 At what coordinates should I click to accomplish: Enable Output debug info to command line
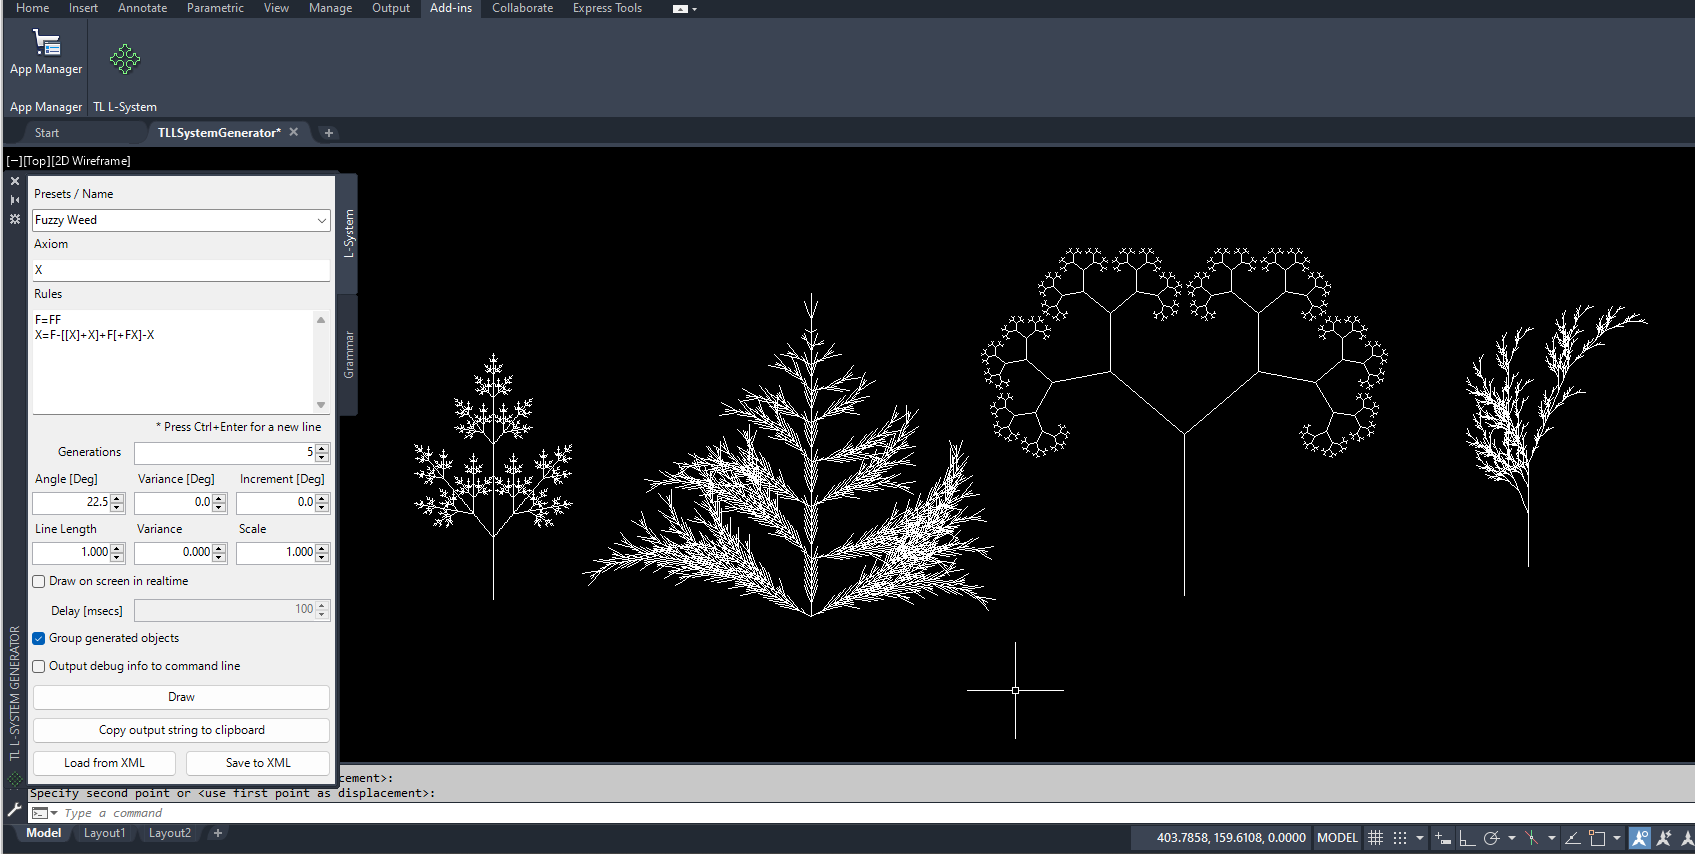coord(39,666)
